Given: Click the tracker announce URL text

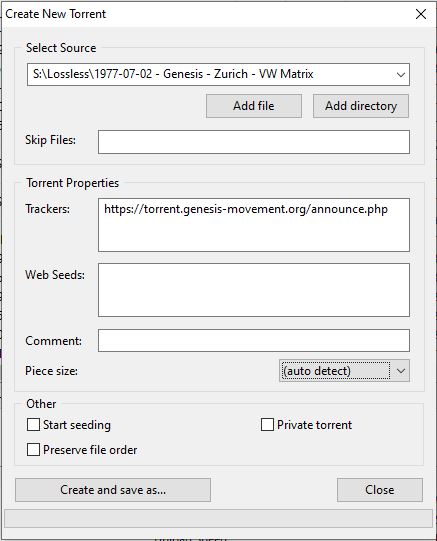Looking at the screenshot, I should 246,209.
